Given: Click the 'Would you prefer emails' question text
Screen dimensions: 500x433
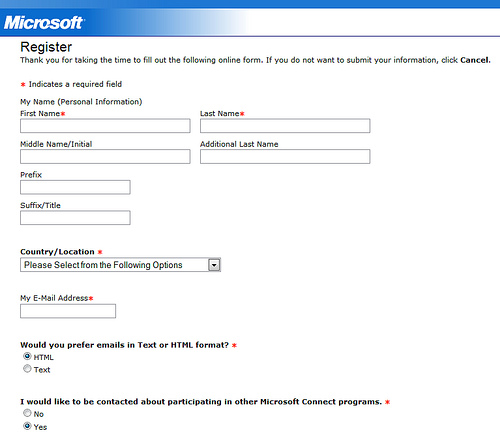Looking at the screenshot, I should [125, 345].
